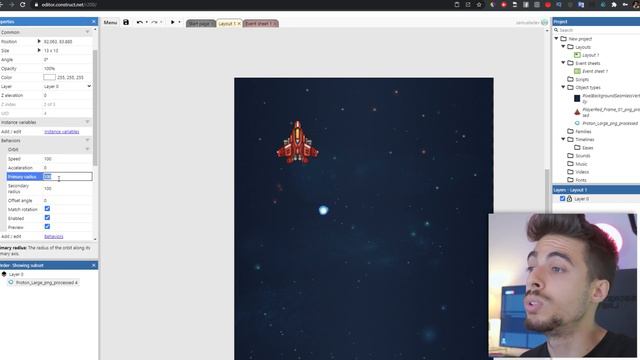The image size is (640, 360).
Task: Click the user account avatar icon
Action: coord(544,22)
